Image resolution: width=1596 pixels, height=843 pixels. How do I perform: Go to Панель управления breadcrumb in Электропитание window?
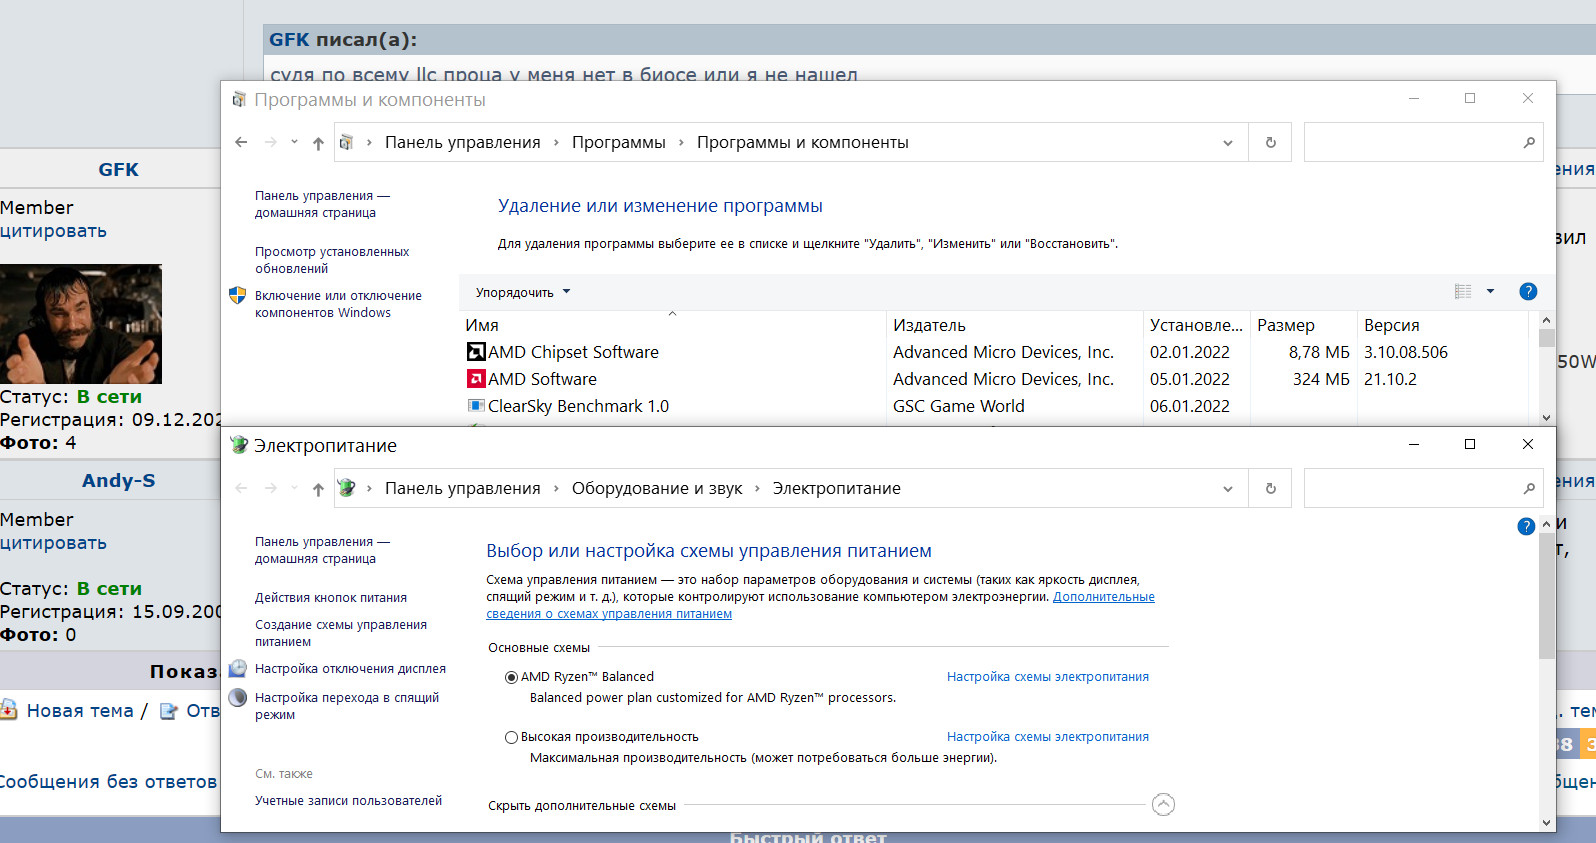point(463,488)
